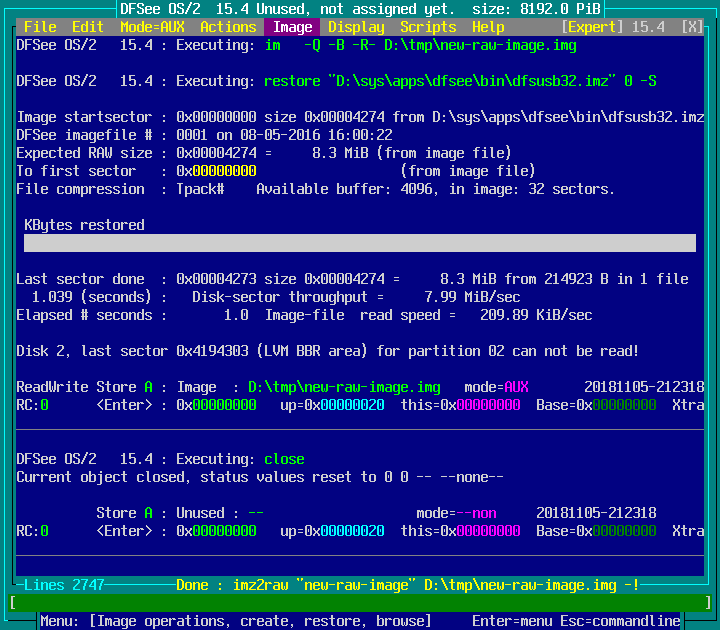Click the green command line input field
The width and height of the screenshot is (720, 630).
click(360, 603)
